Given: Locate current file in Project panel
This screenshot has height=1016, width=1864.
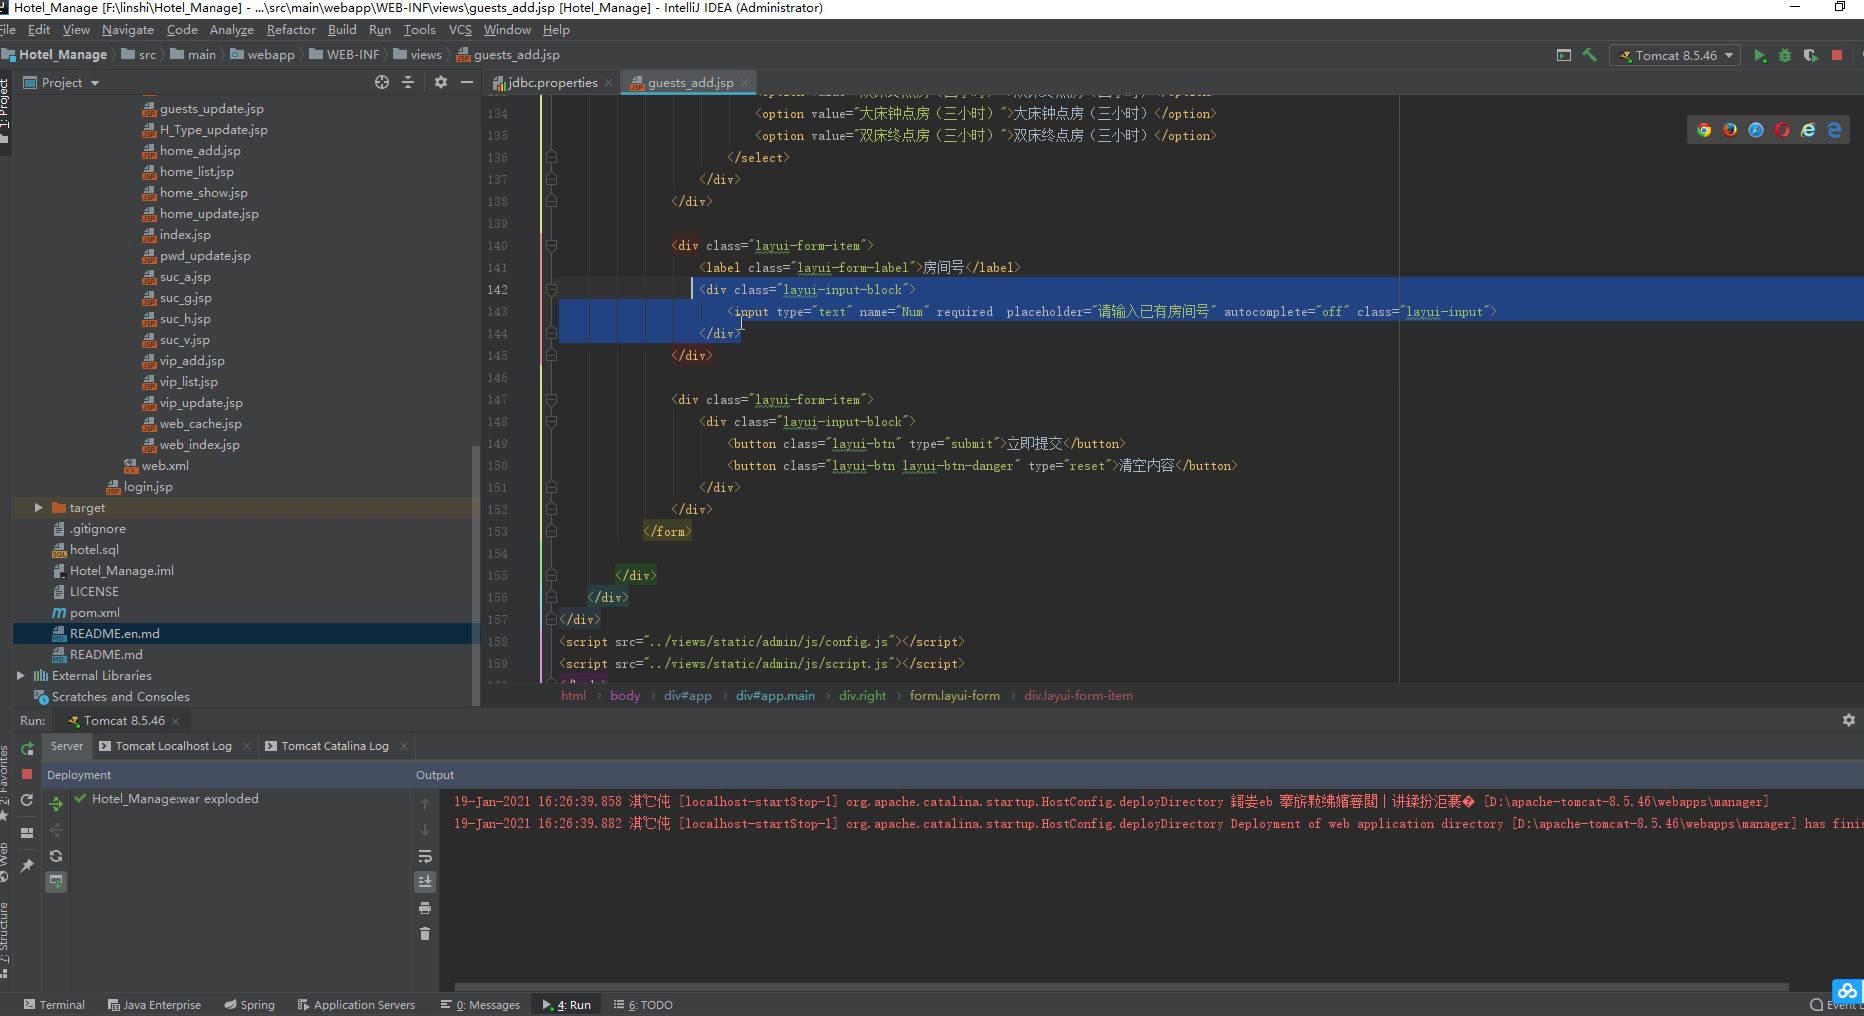Looking at the screenshot, I should coord(382,82).
